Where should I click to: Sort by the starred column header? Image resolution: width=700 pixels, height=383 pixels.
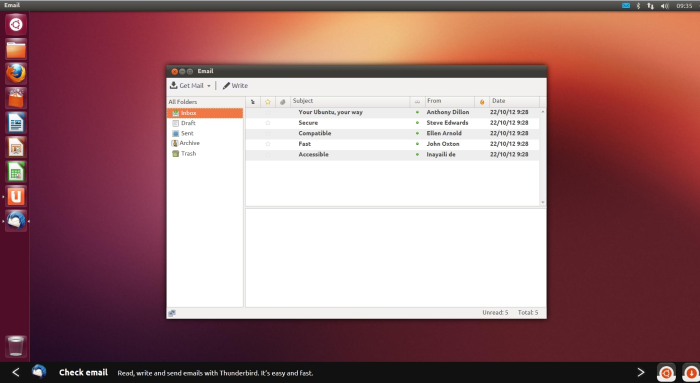(268, 102)
